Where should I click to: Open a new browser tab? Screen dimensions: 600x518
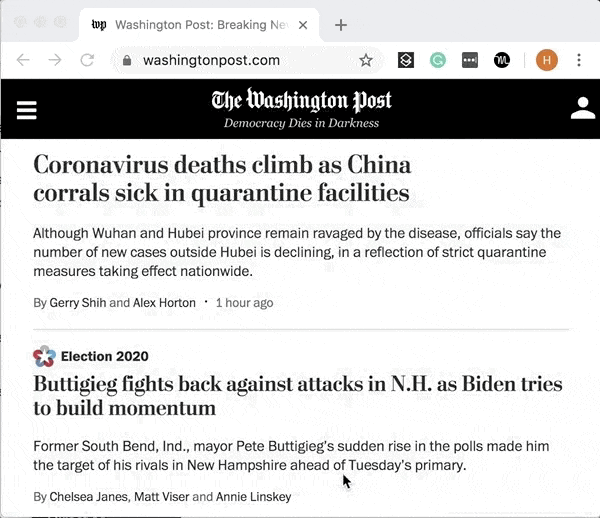[341, 24]
